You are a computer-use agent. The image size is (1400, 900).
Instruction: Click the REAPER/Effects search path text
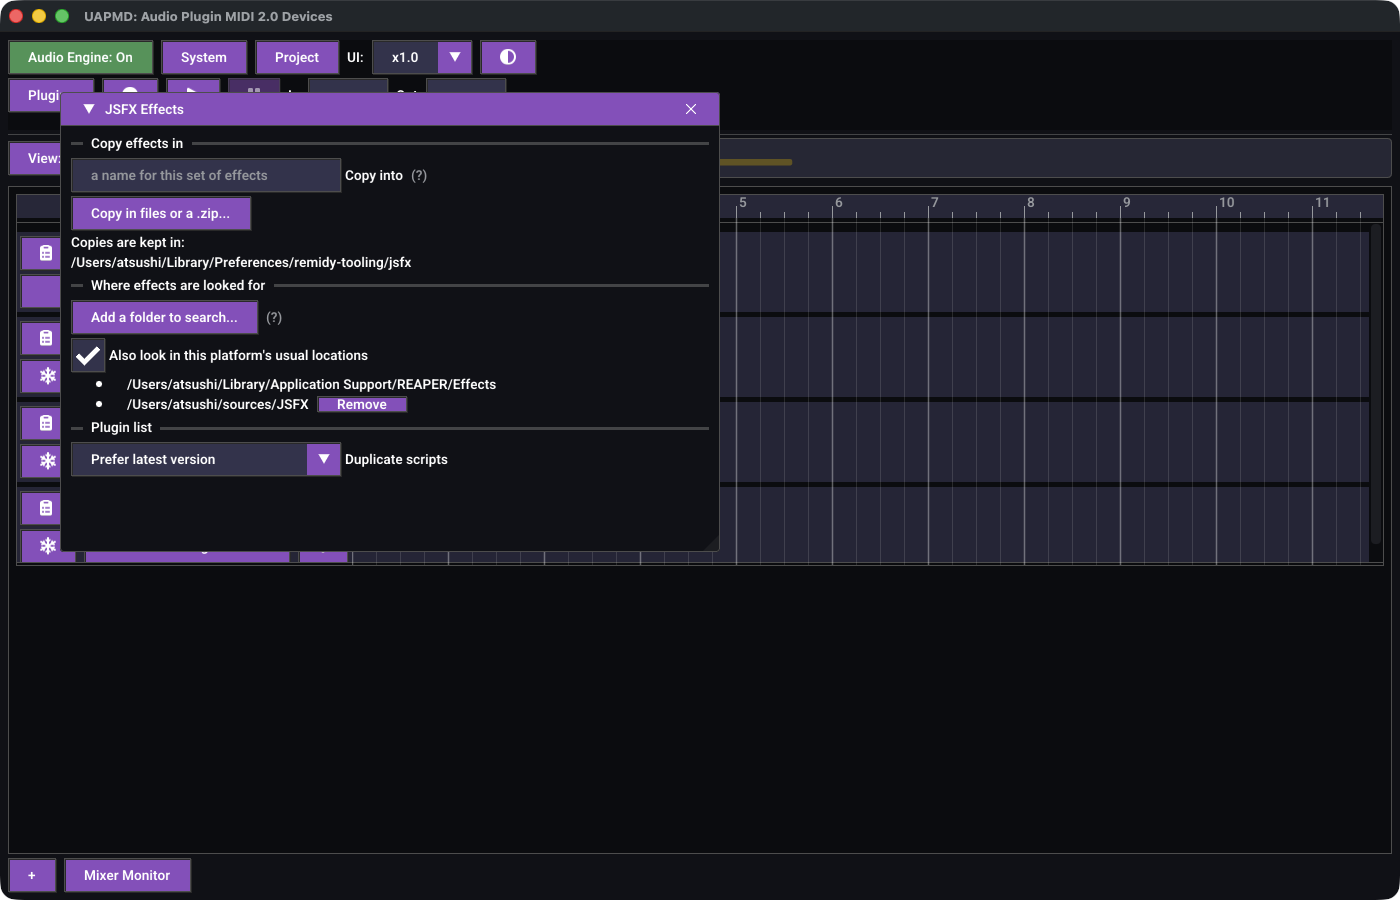tap(311, 384)
